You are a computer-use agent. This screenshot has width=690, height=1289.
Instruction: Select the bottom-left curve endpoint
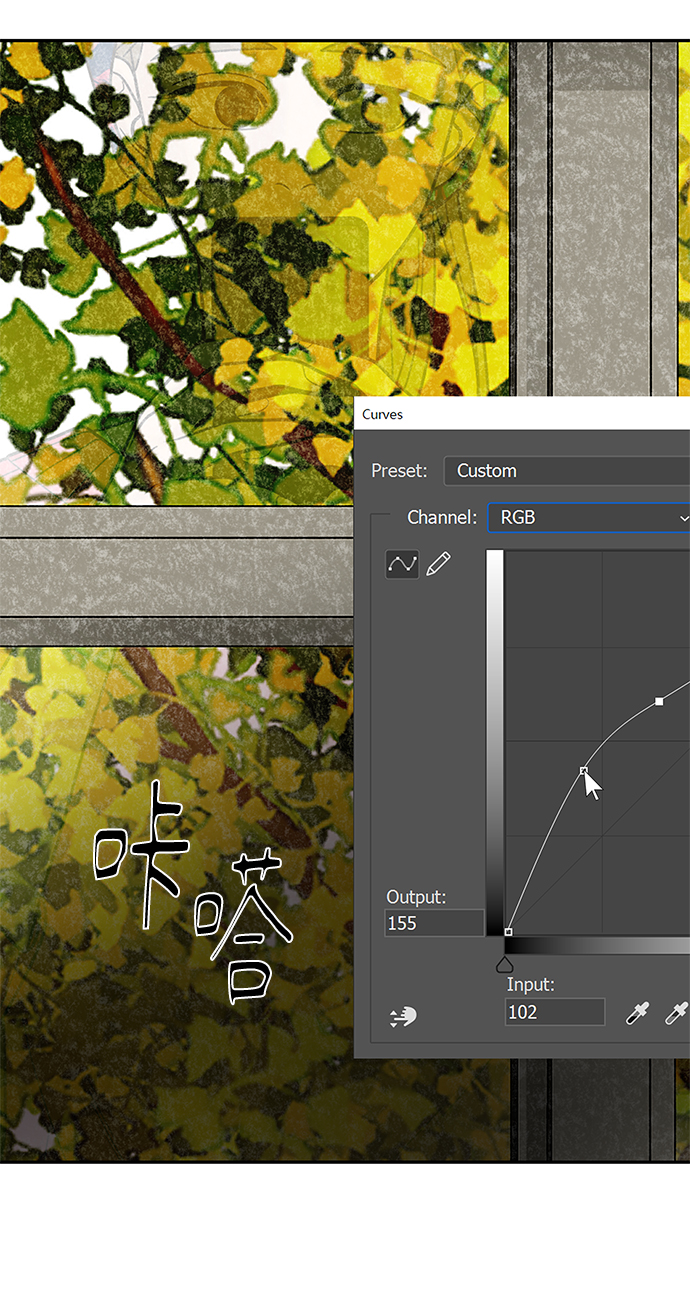pos(509,932)
